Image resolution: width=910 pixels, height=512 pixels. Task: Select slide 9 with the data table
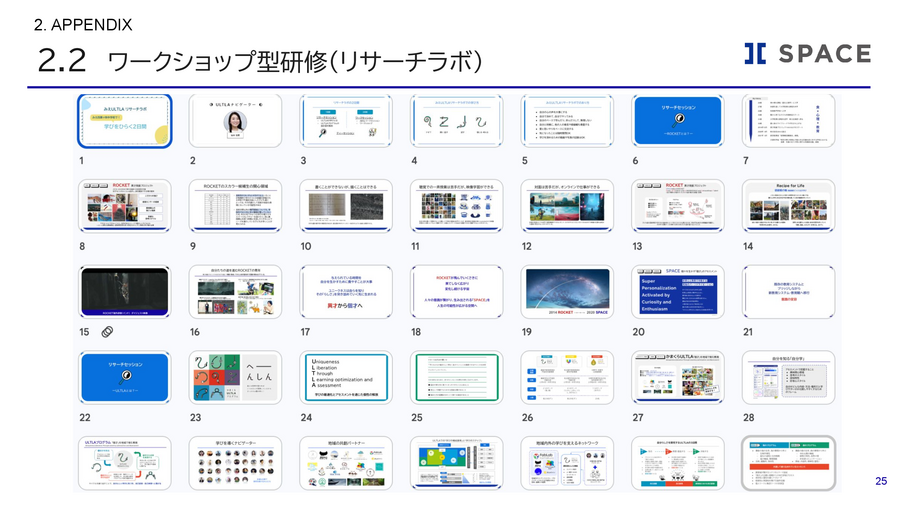235,207
